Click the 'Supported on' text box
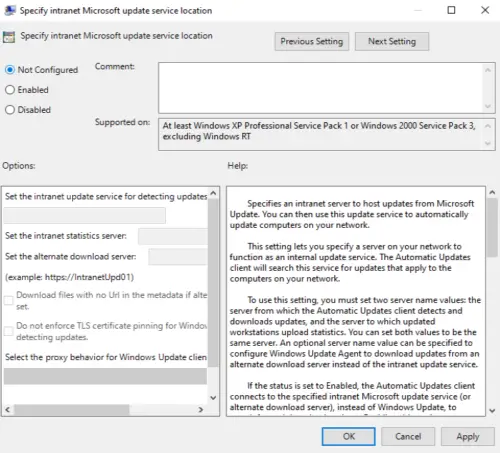 pyautogui.click(x=320, y=134)
